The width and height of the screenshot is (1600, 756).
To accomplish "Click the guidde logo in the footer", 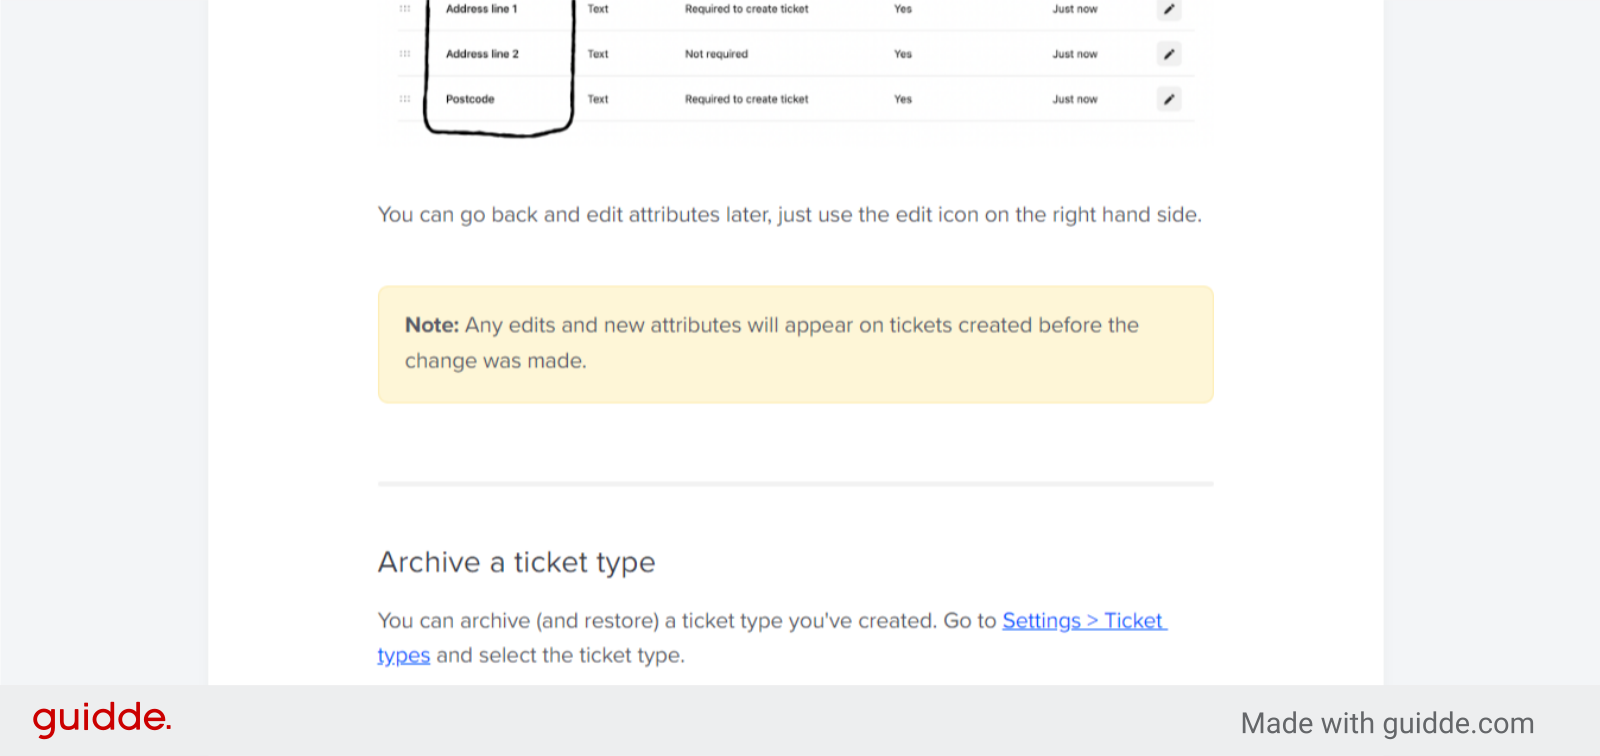I will pos(101,718).
